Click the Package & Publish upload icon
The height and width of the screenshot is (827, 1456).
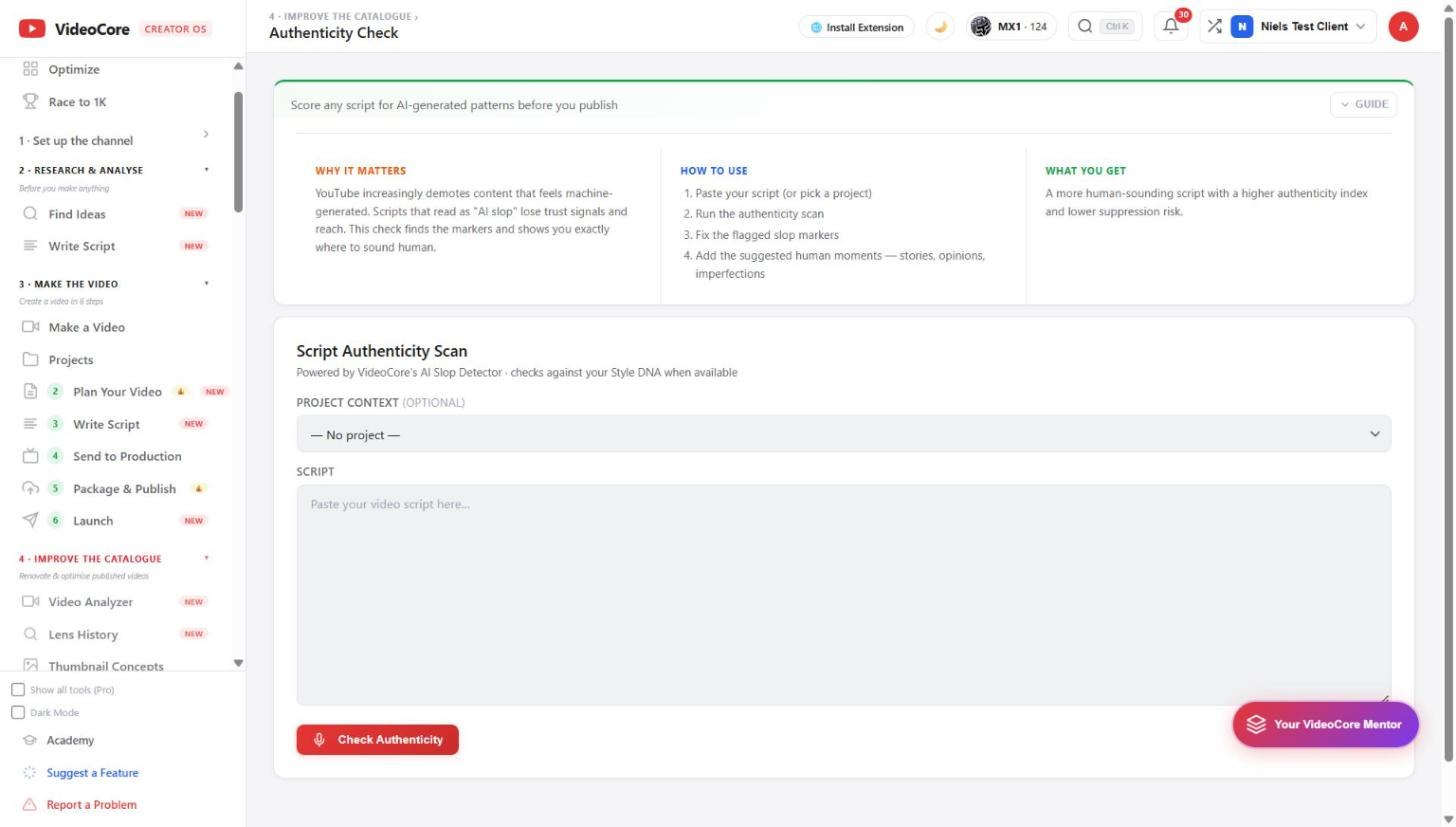pyautogui.click(x=30, y=489)
